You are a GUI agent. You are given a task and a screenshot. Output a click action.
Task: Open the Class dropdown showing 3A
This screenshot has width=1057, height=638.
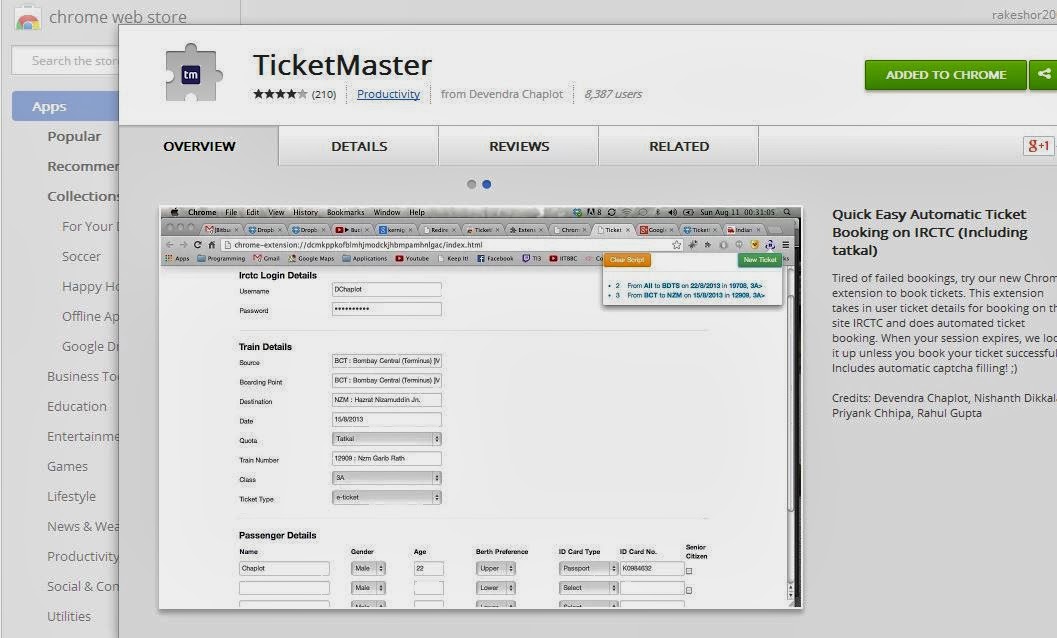387,478
